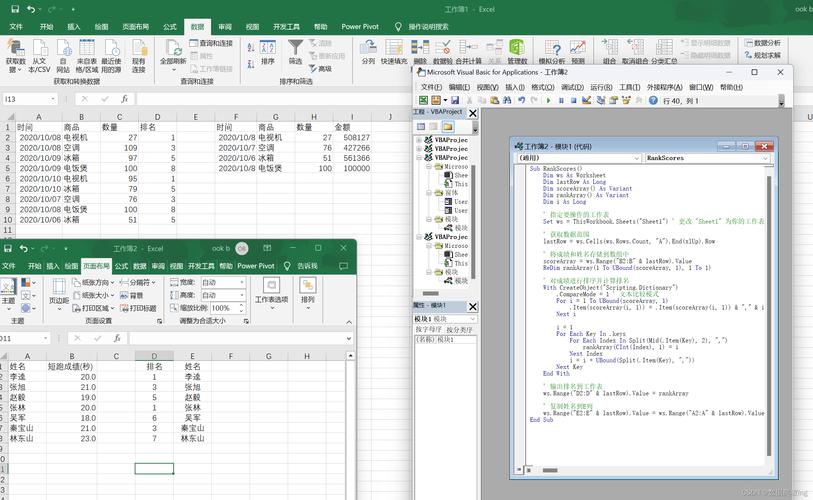Viewport: 813px width, 500px height.
Task: Collapse the 模块 folder in the project tree
Action: pos(429,219)
